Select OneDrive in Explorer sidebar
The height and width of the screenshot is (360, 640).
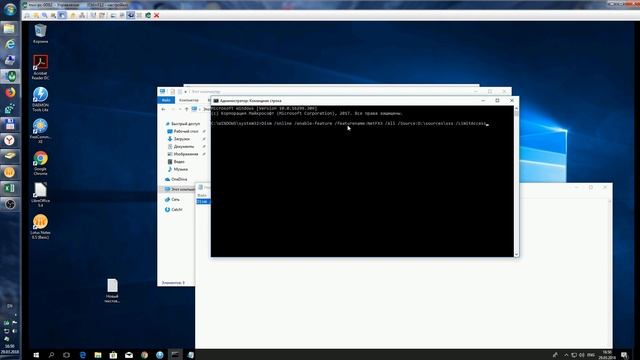point(176,180)
